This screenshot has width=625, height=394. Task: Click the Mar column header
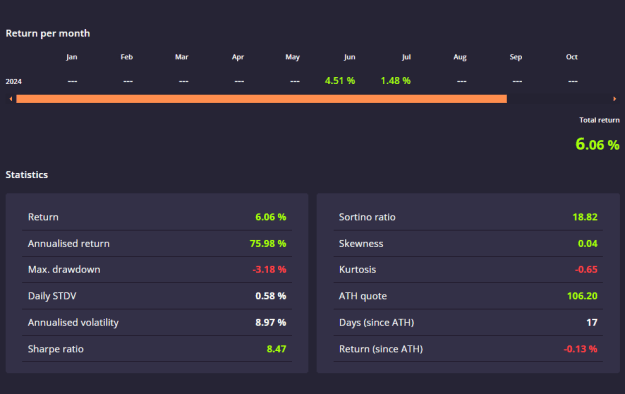point(182,57)
